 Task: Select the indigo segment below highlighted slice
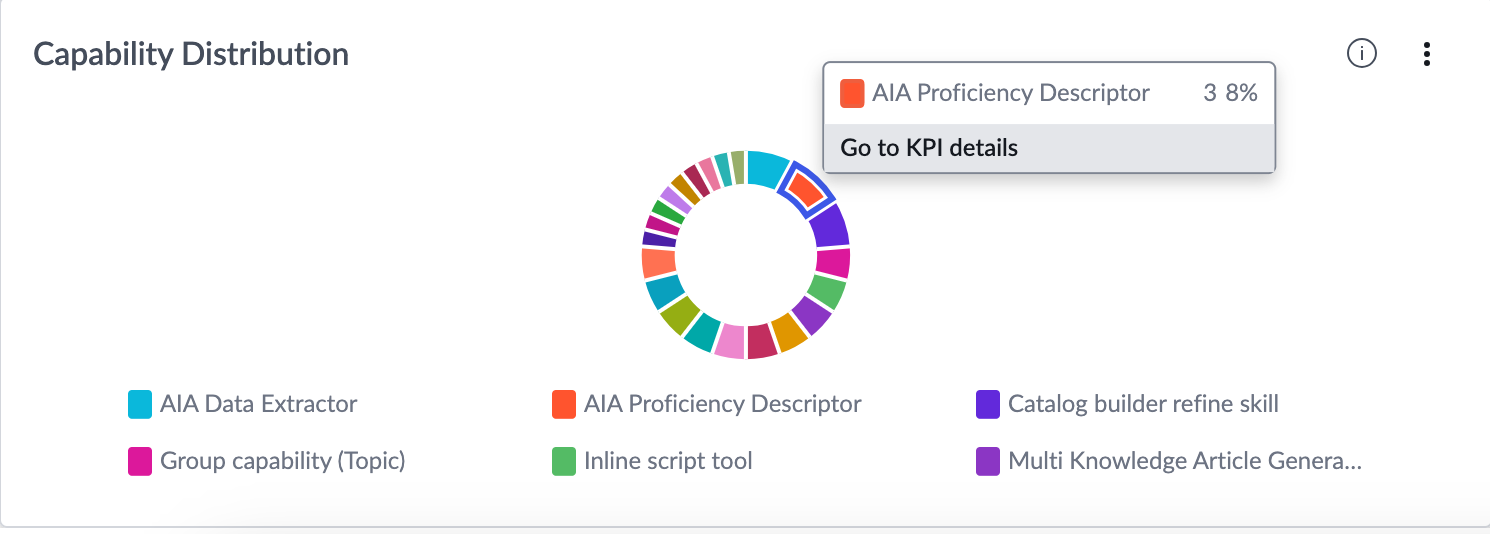click(x=829, y=226)
